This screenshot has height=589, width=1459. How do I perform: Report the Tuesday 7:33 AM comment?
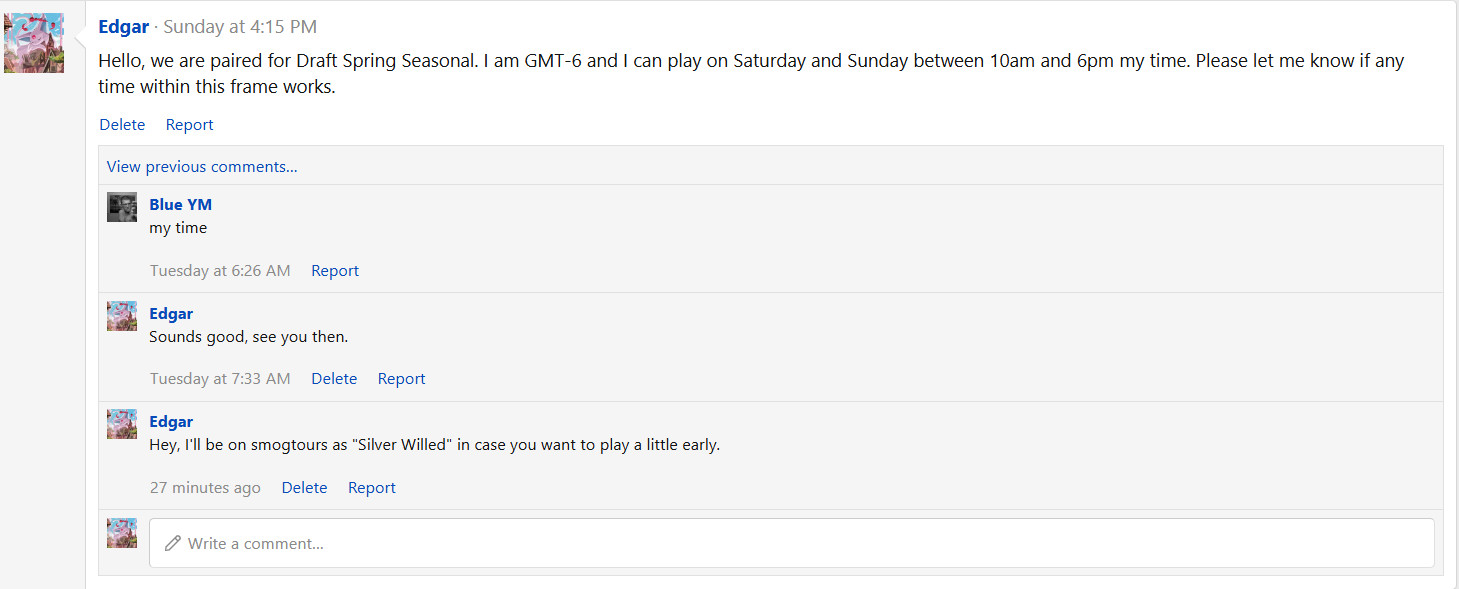tap(401, 379)
